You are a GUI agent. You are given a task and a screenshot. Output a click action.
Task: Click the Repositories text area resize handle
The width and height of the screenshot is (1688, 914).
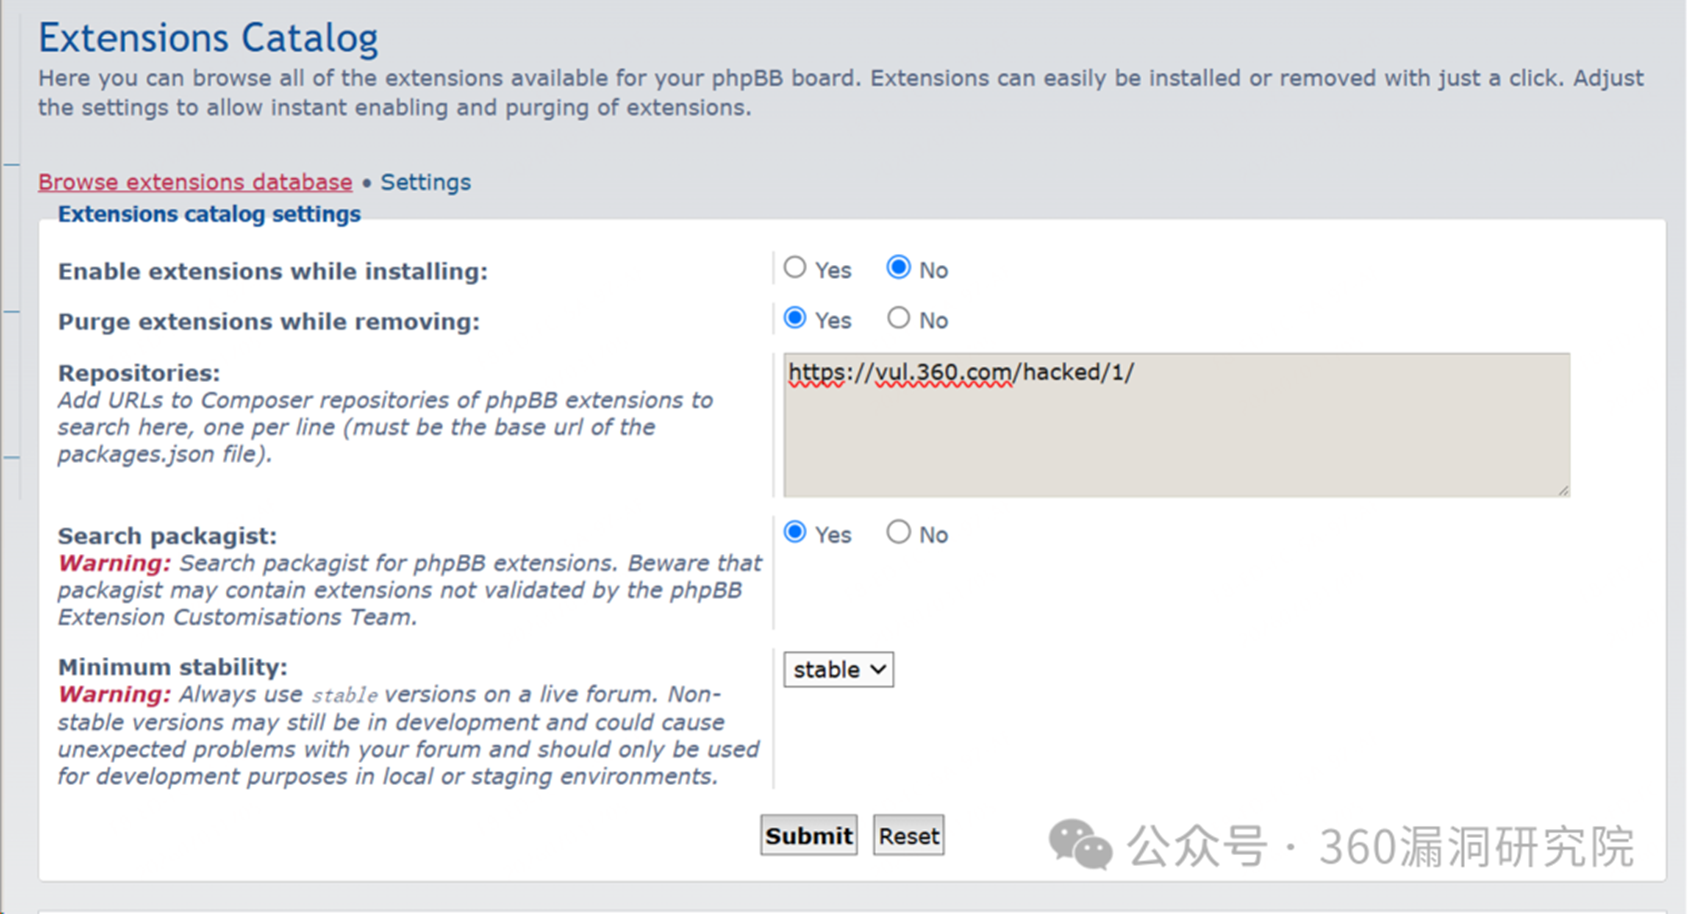click(x=1563, y=490)
